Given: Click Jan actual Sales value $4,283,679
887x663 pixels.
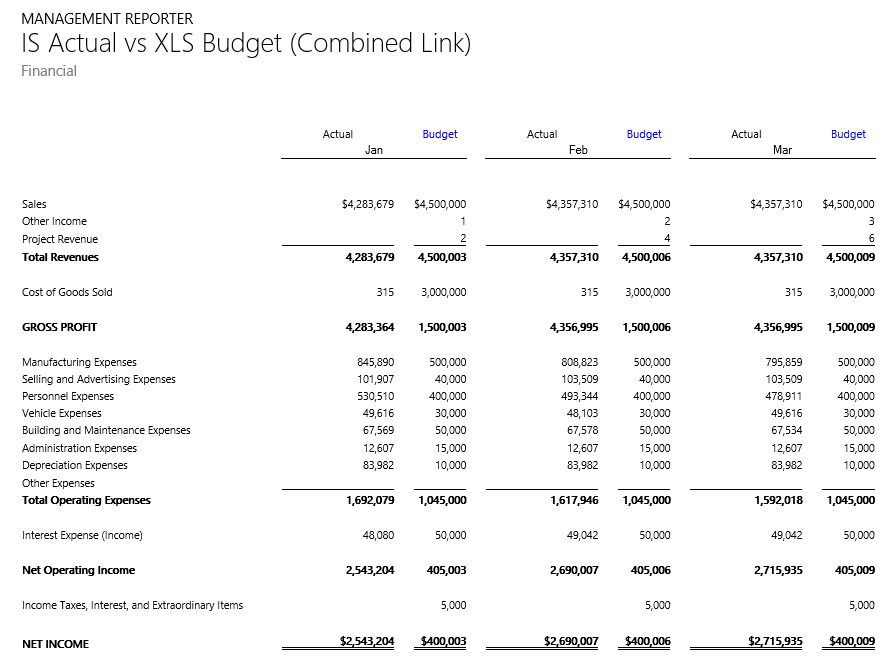Looking at the screenshot, I should [x=367, y=204].
